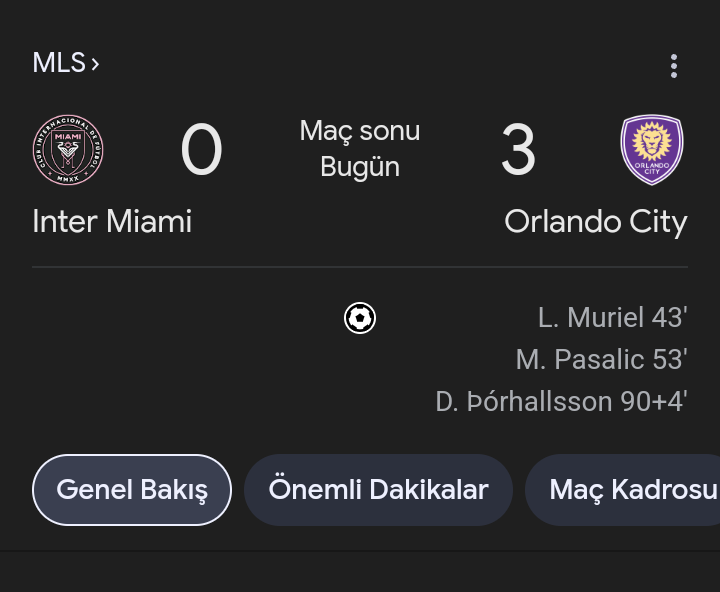
Task: Click the Maç sonu status text
Action: [x=360, y=131]
